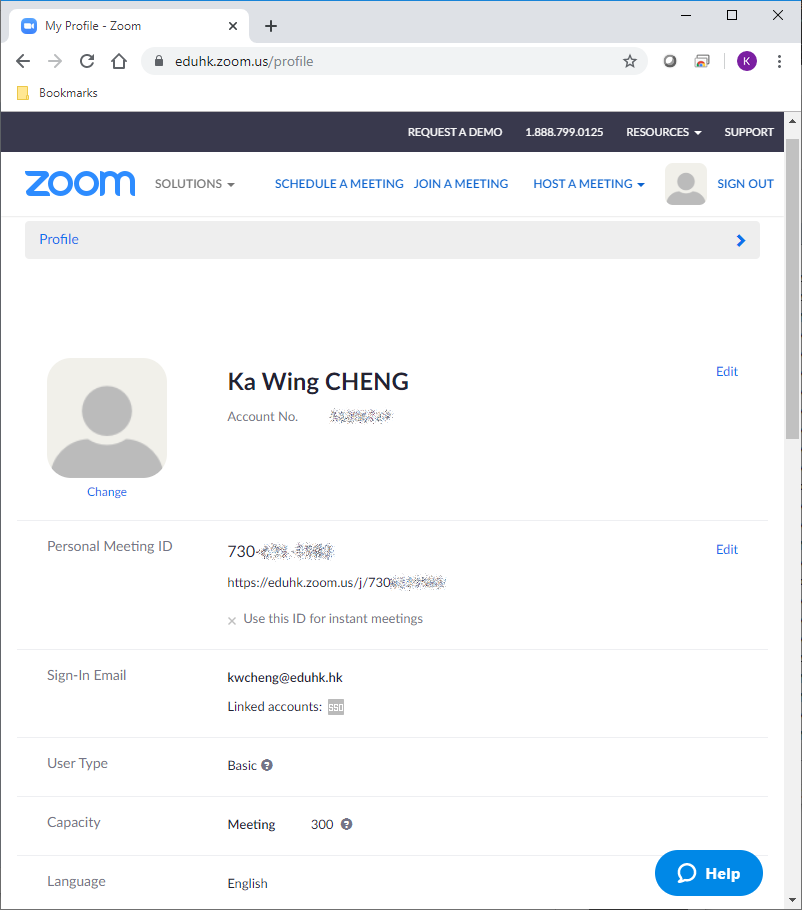This screenshot has width=802, height=910.
Task: Click the Meeting label beside capacity
Action: [251, 824]
